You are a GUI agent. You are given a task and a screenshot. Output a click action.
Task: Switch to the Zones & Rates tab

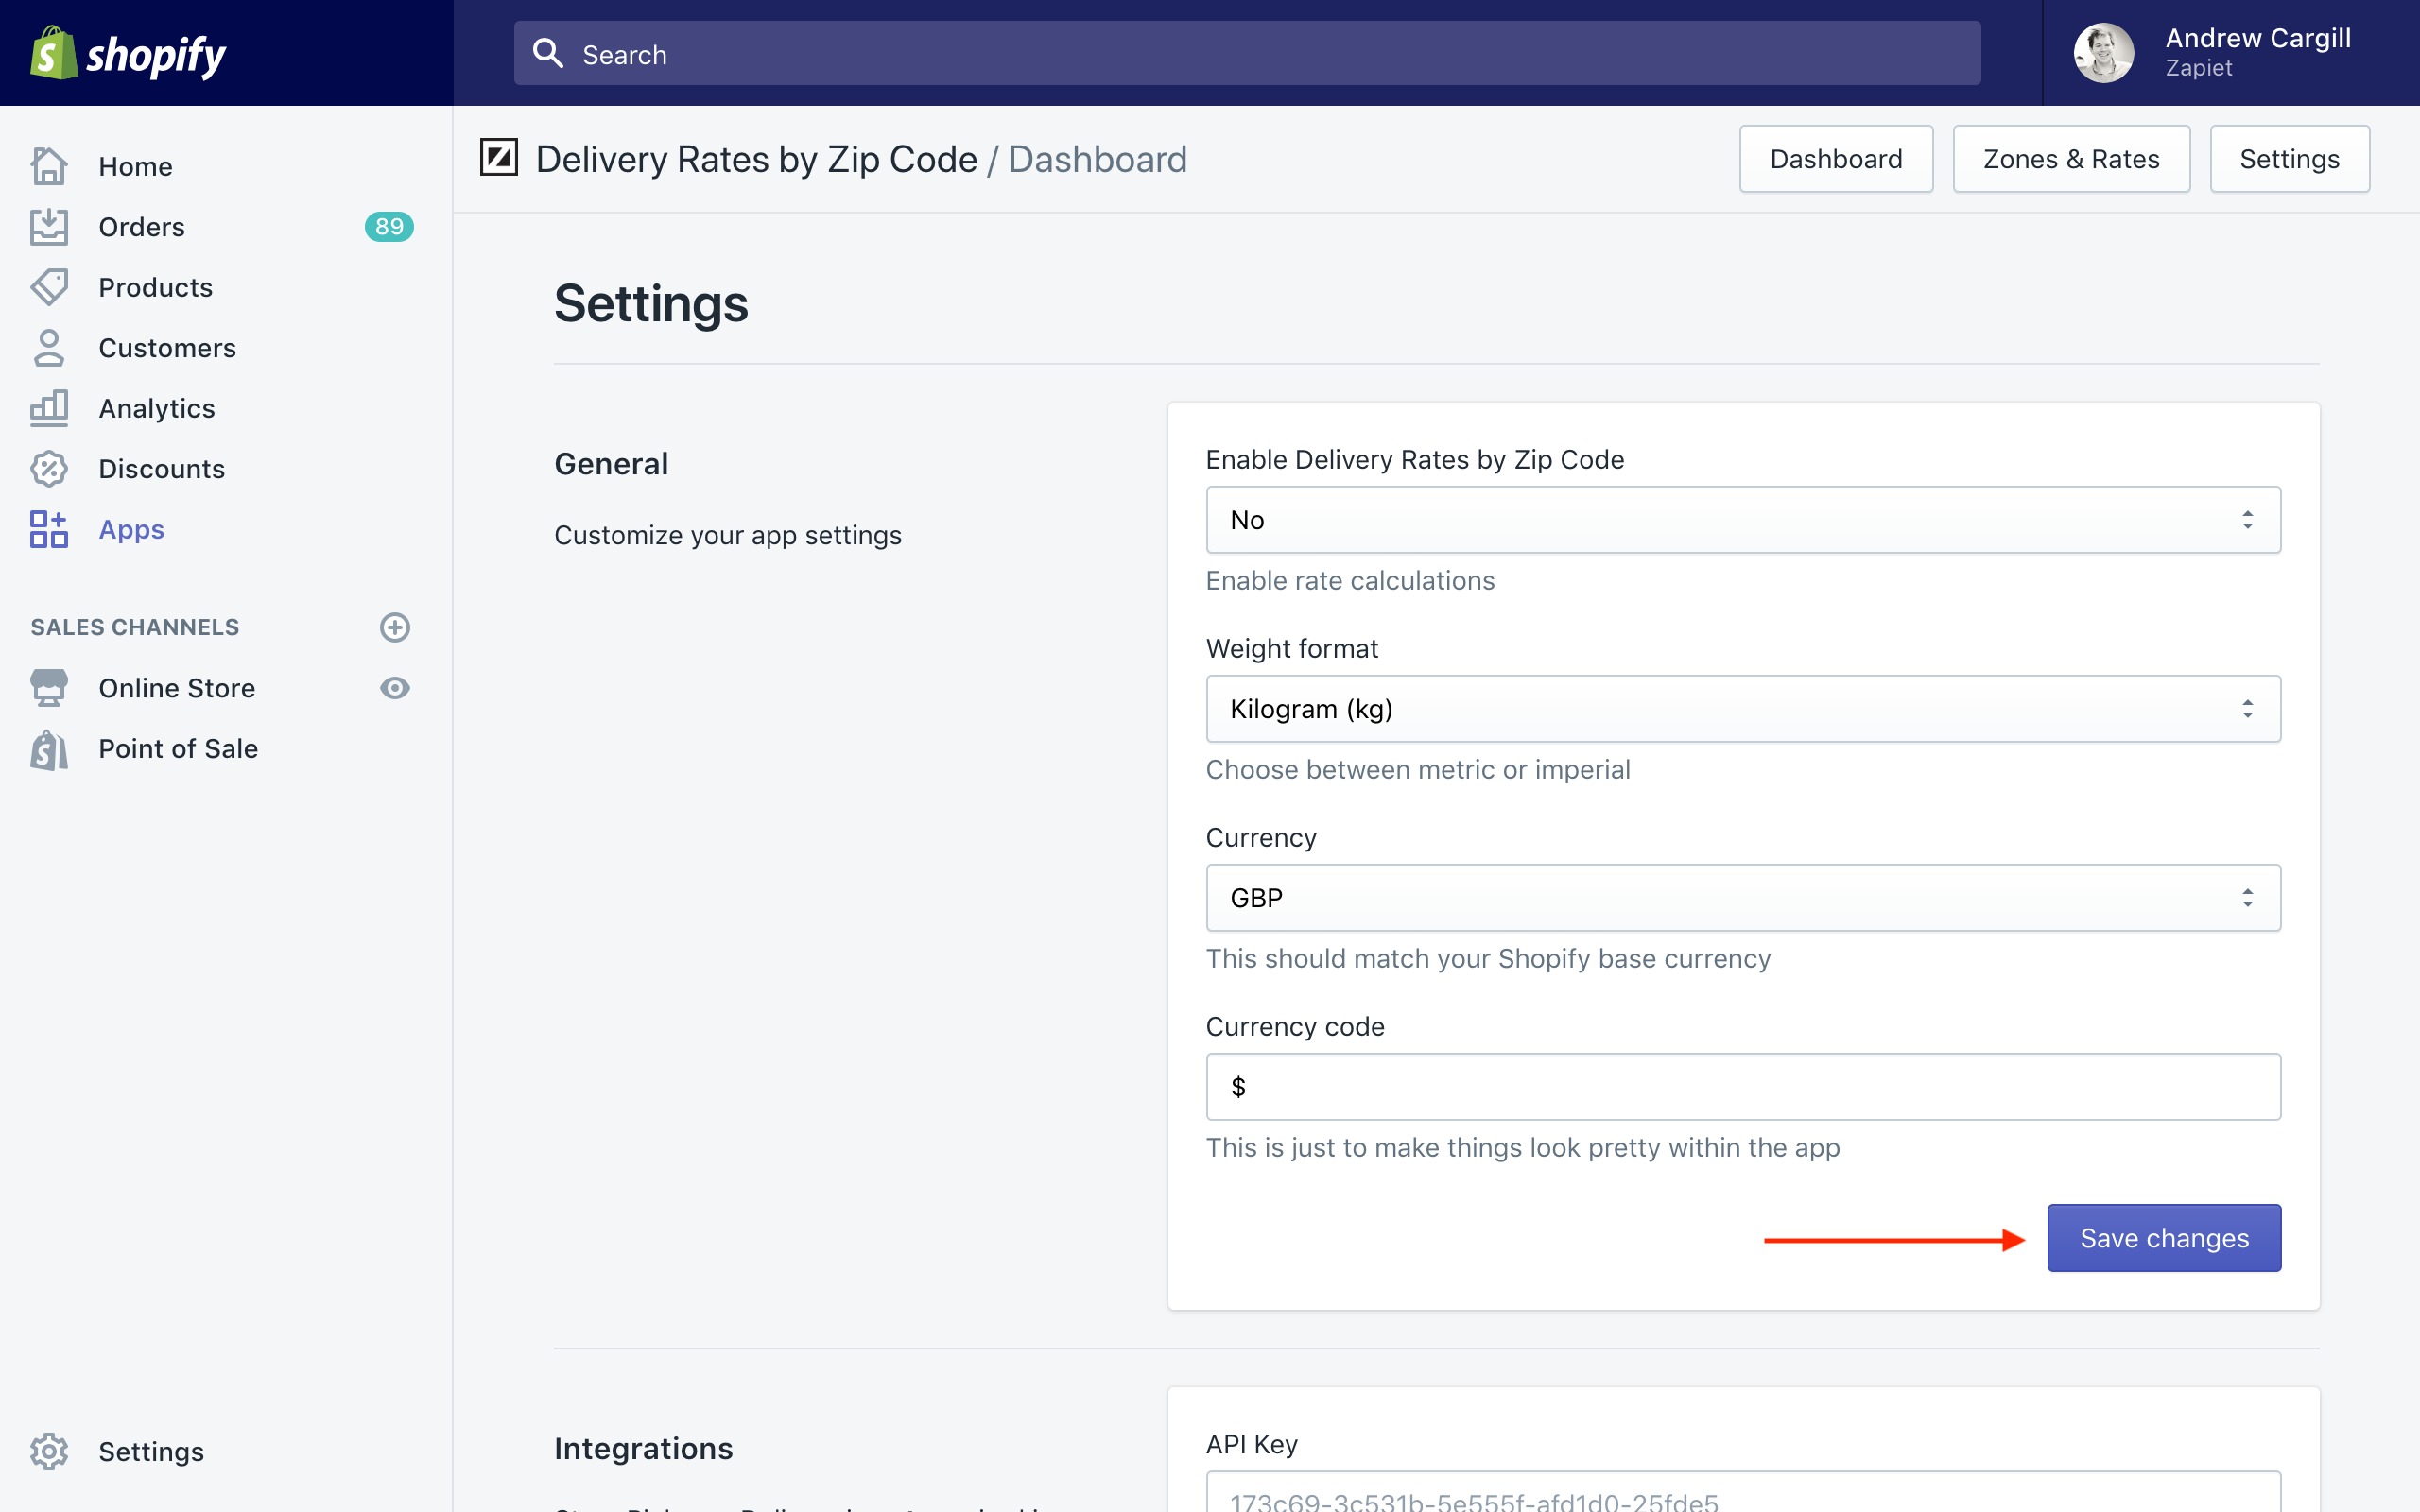click(x=2070, y=159)
